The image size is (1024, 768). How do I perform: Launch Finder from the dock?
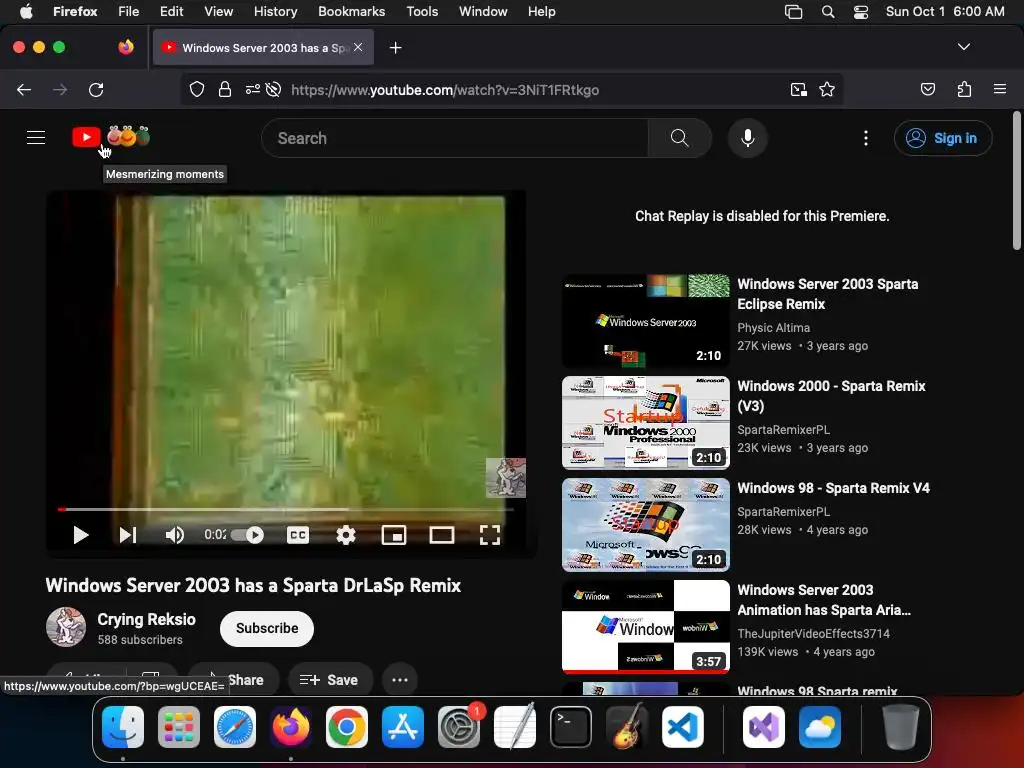pos(123,727)
